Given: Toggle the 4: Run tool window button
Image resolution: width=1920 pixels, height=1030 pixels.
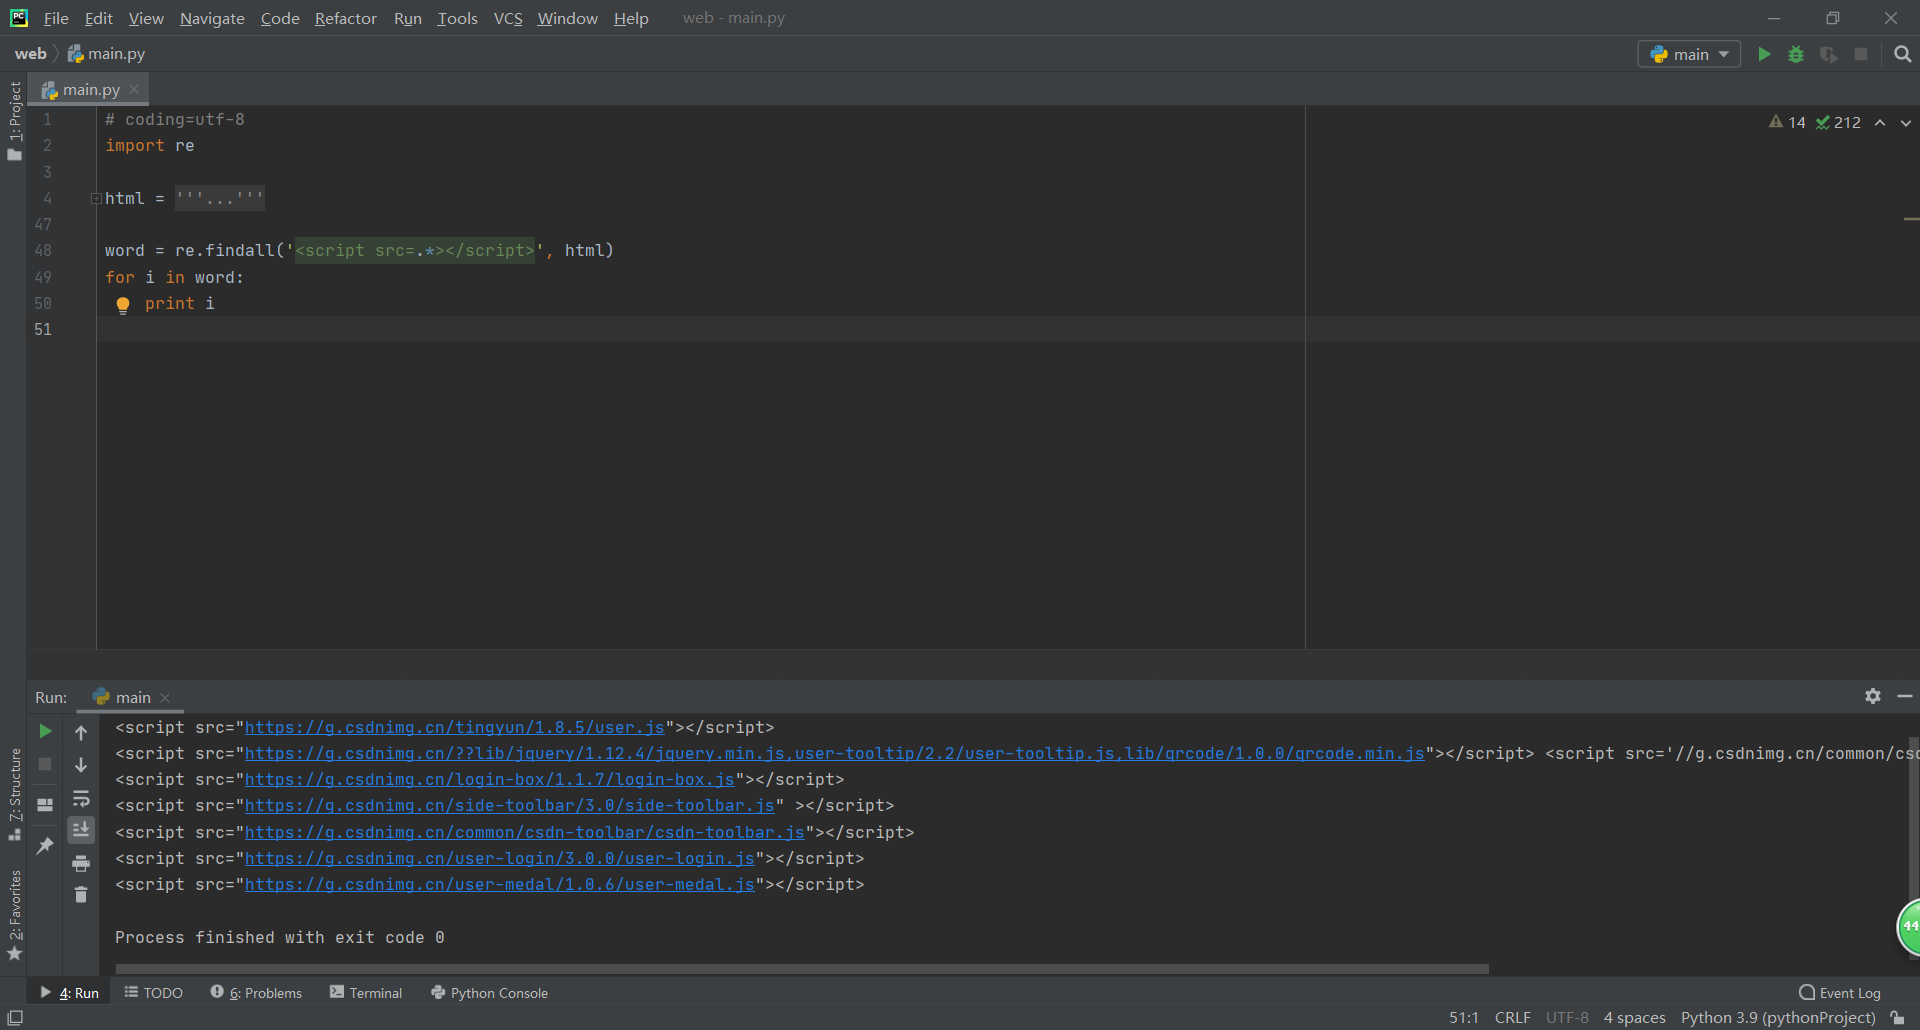Looking at the screenshot, I should tap(69, 993).
